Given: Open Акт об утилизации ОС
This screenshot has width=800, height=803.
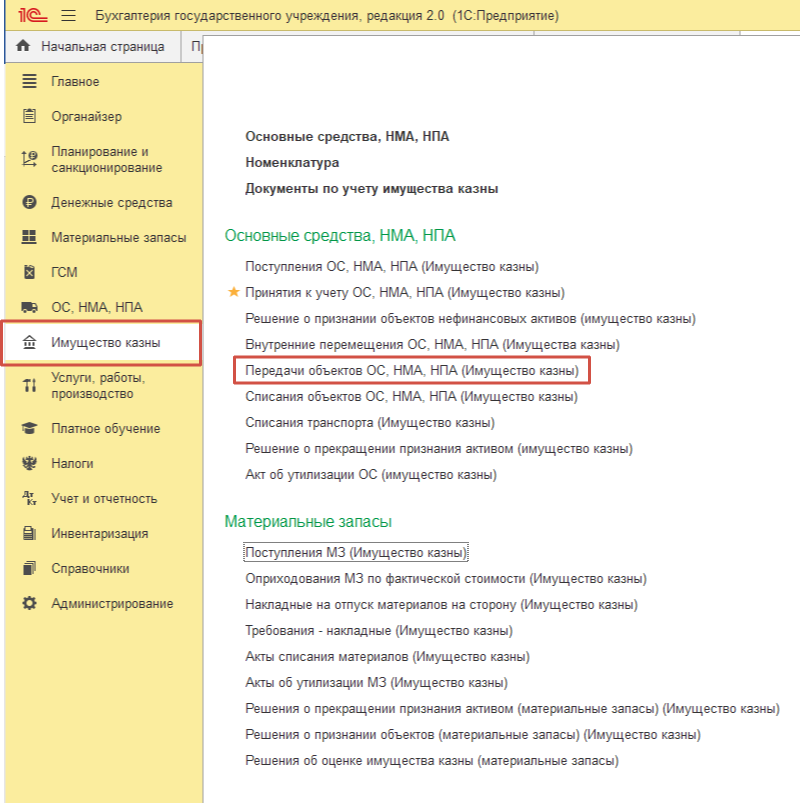Looking at the screenshot, I should 371,475.
